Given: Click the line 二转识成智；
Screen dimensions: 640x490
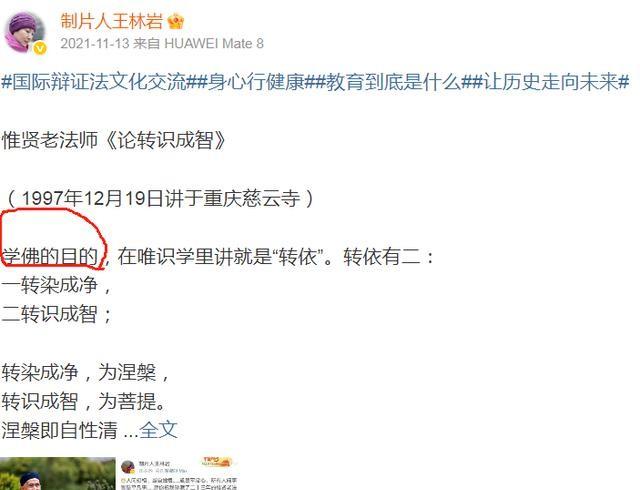Looking at the screenshot, I should pyautogui.click(x=57, y=314).
